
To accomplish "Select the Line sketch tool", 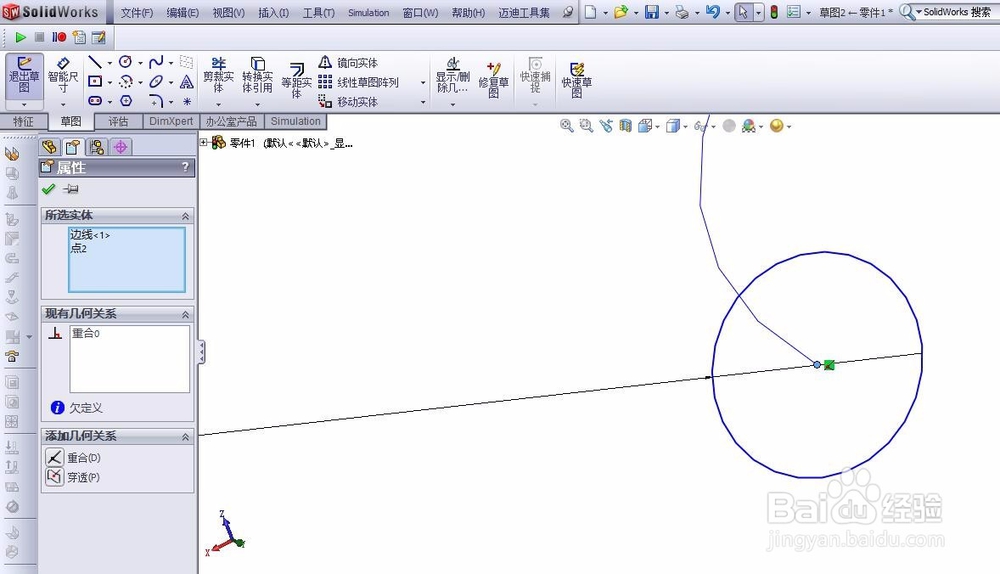I will 95,62.
